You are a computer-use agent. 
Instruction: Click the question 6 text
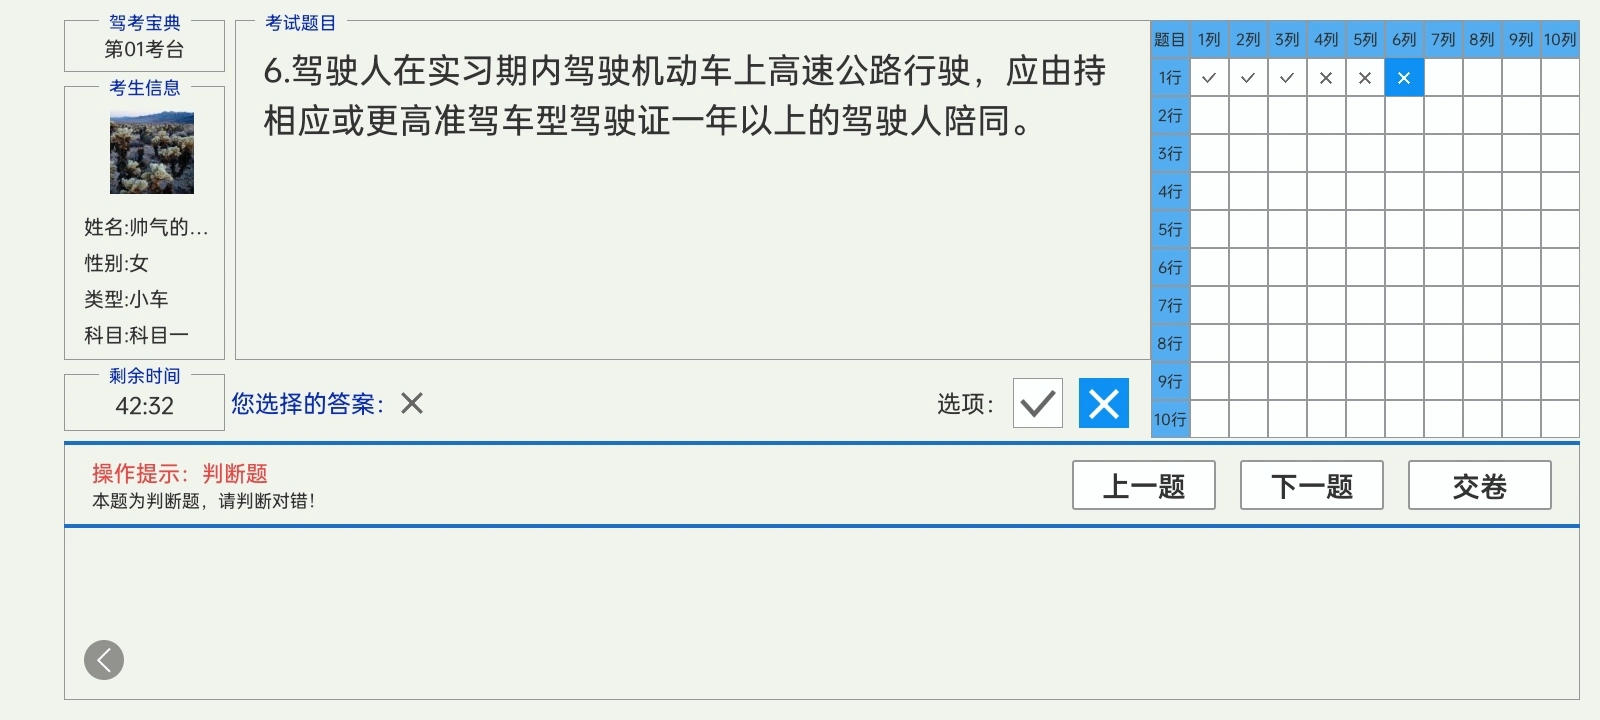pyautogui.click(x=684, y=96)
